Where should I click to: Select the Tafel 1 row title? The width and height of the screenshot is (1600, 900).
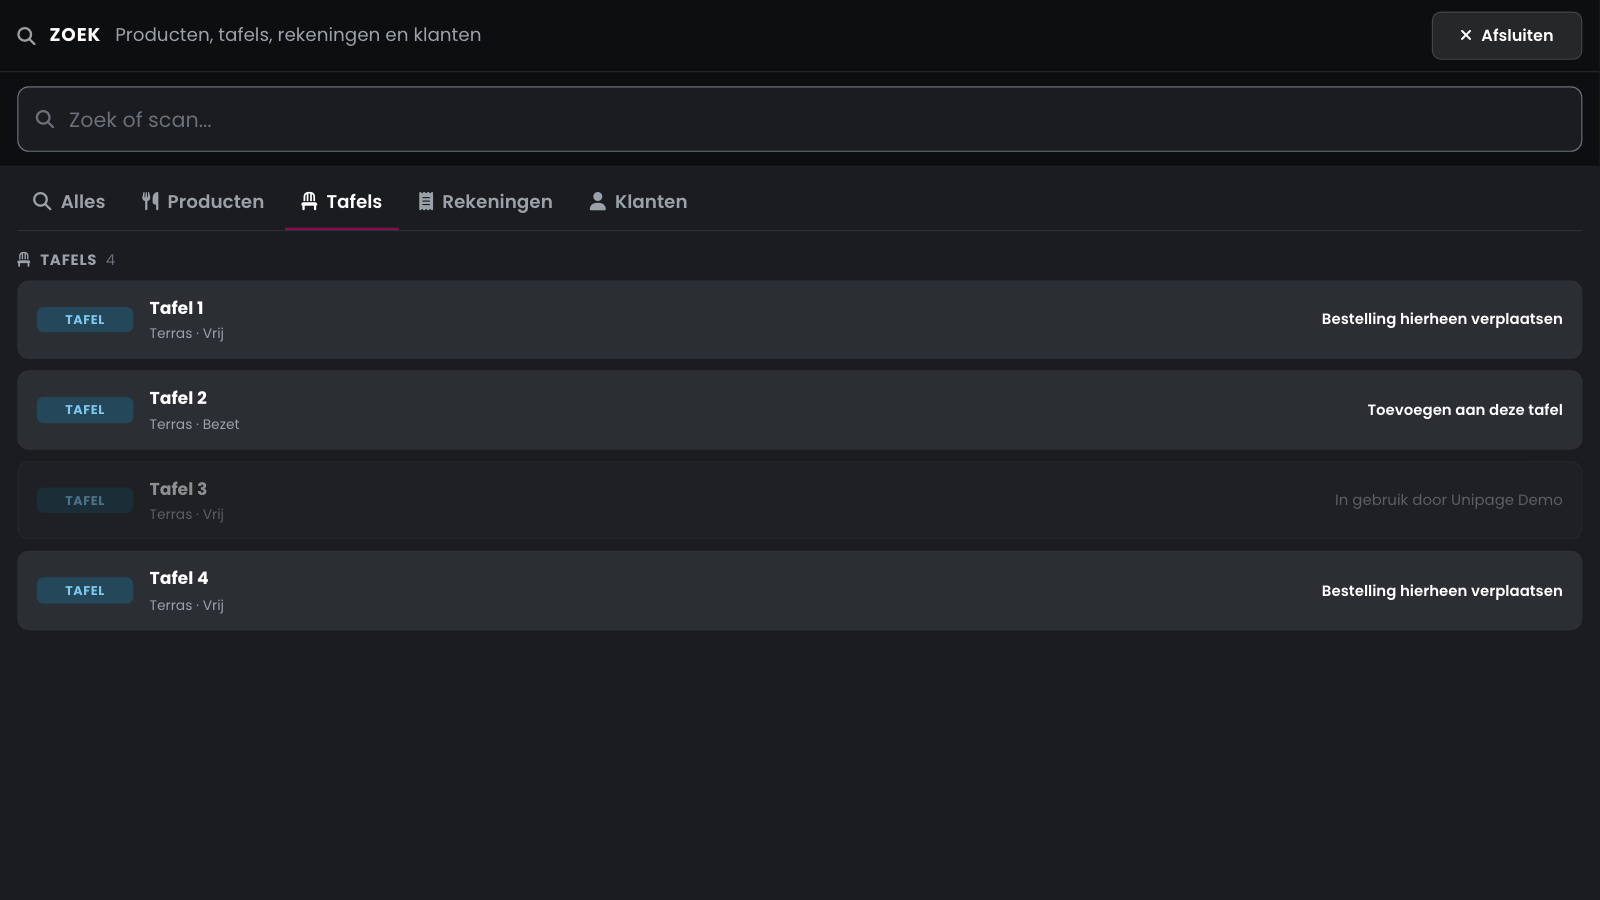click(x=176, y=308)
